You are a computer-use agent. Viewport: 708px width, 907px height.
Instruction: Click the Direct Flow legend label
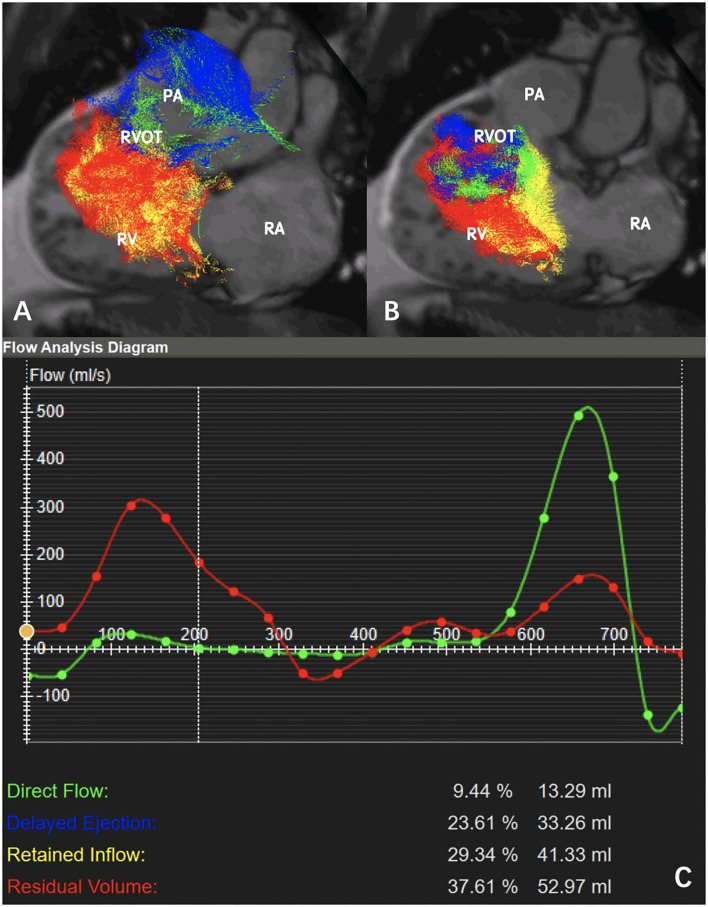[x=57, y=791]
